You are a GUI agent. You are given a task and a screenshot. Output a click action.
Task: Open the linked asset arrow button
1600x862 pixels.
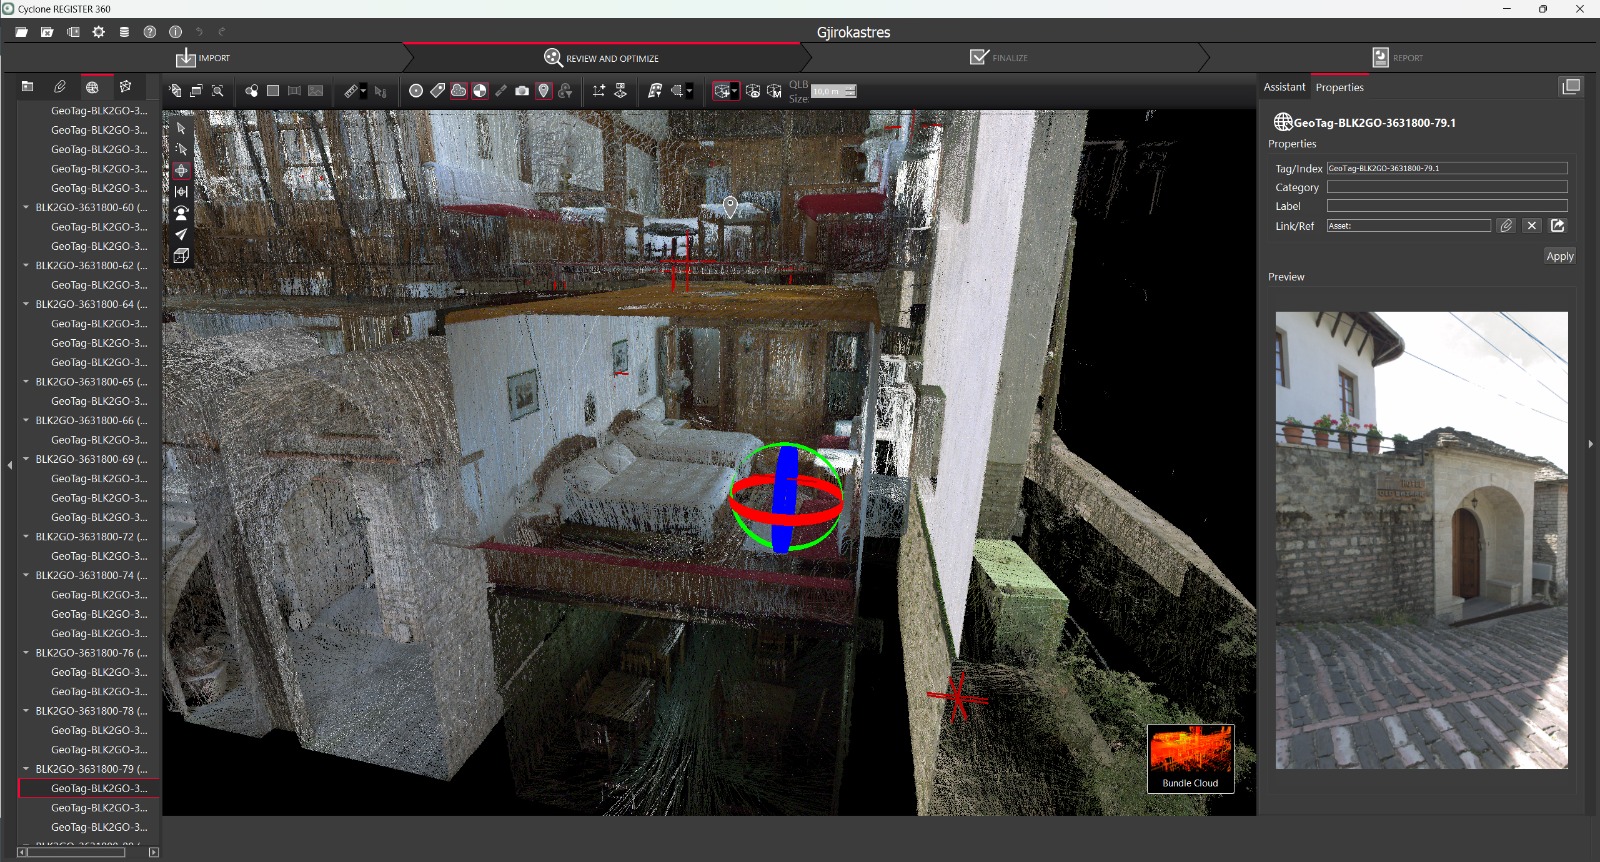point(1558,226)
